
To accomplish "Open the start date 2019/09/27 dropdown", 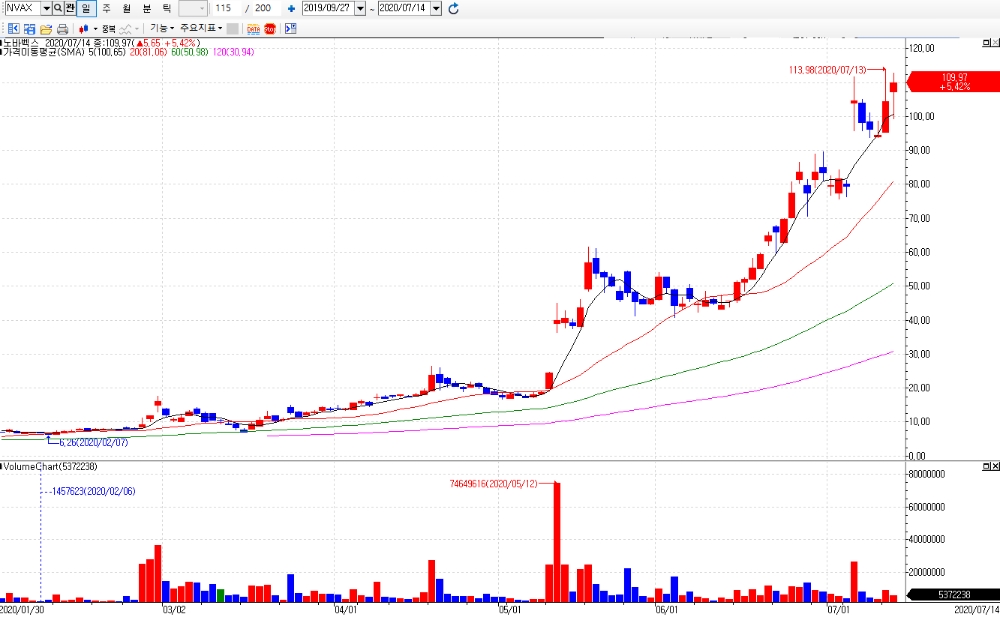I will click(x=360, y=8).
